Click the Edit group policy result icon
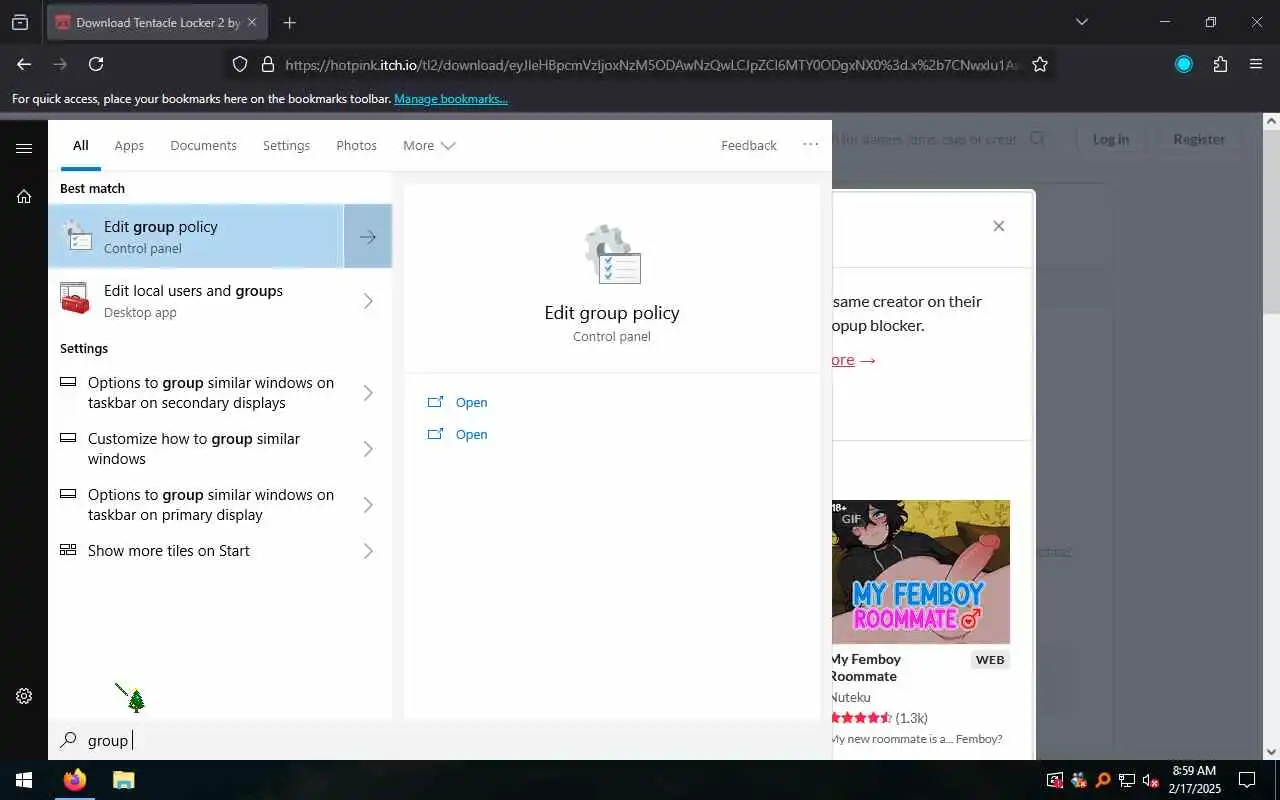 [x=77, y=236]
